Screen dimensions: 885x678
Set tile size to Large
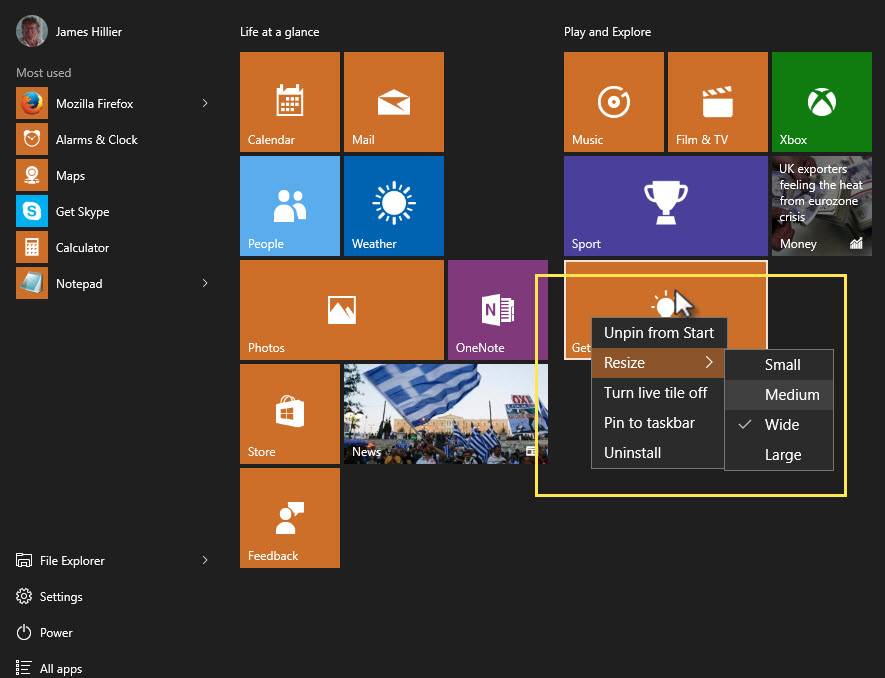pyautogui.click(x=779, y=454)
